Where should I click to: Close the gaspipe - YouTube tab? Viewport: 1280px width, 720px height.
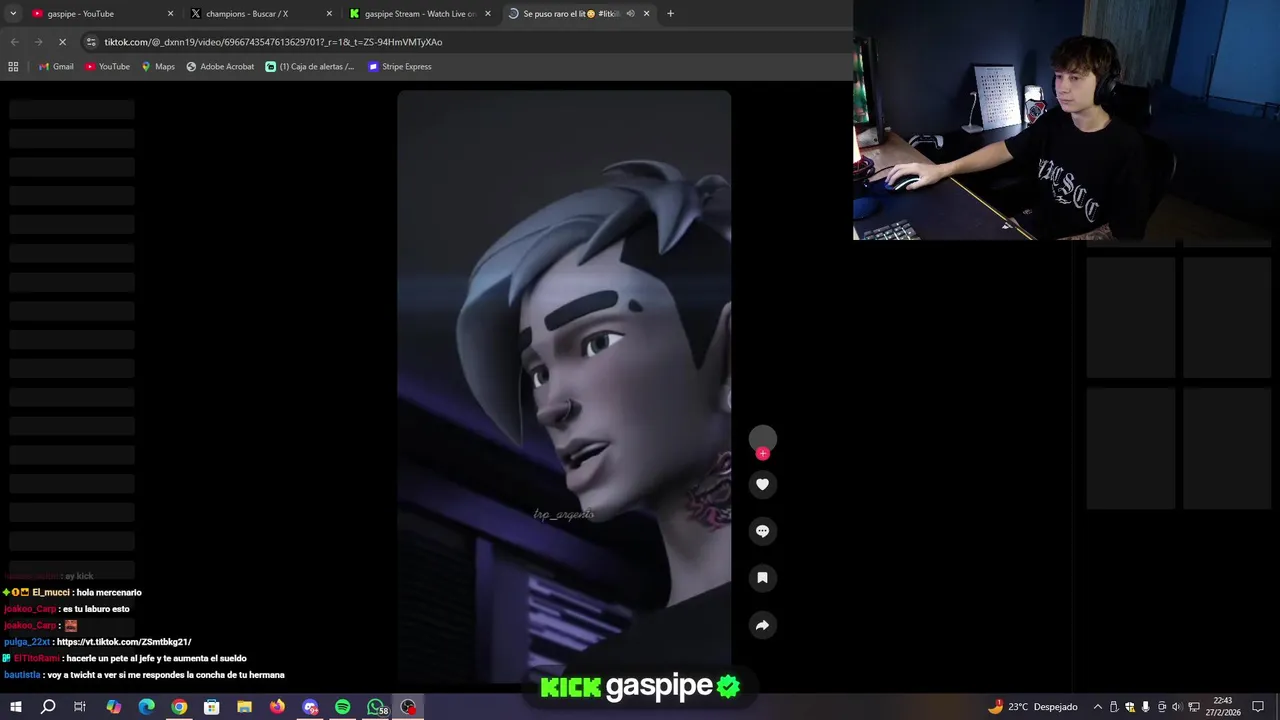point(170,14)
